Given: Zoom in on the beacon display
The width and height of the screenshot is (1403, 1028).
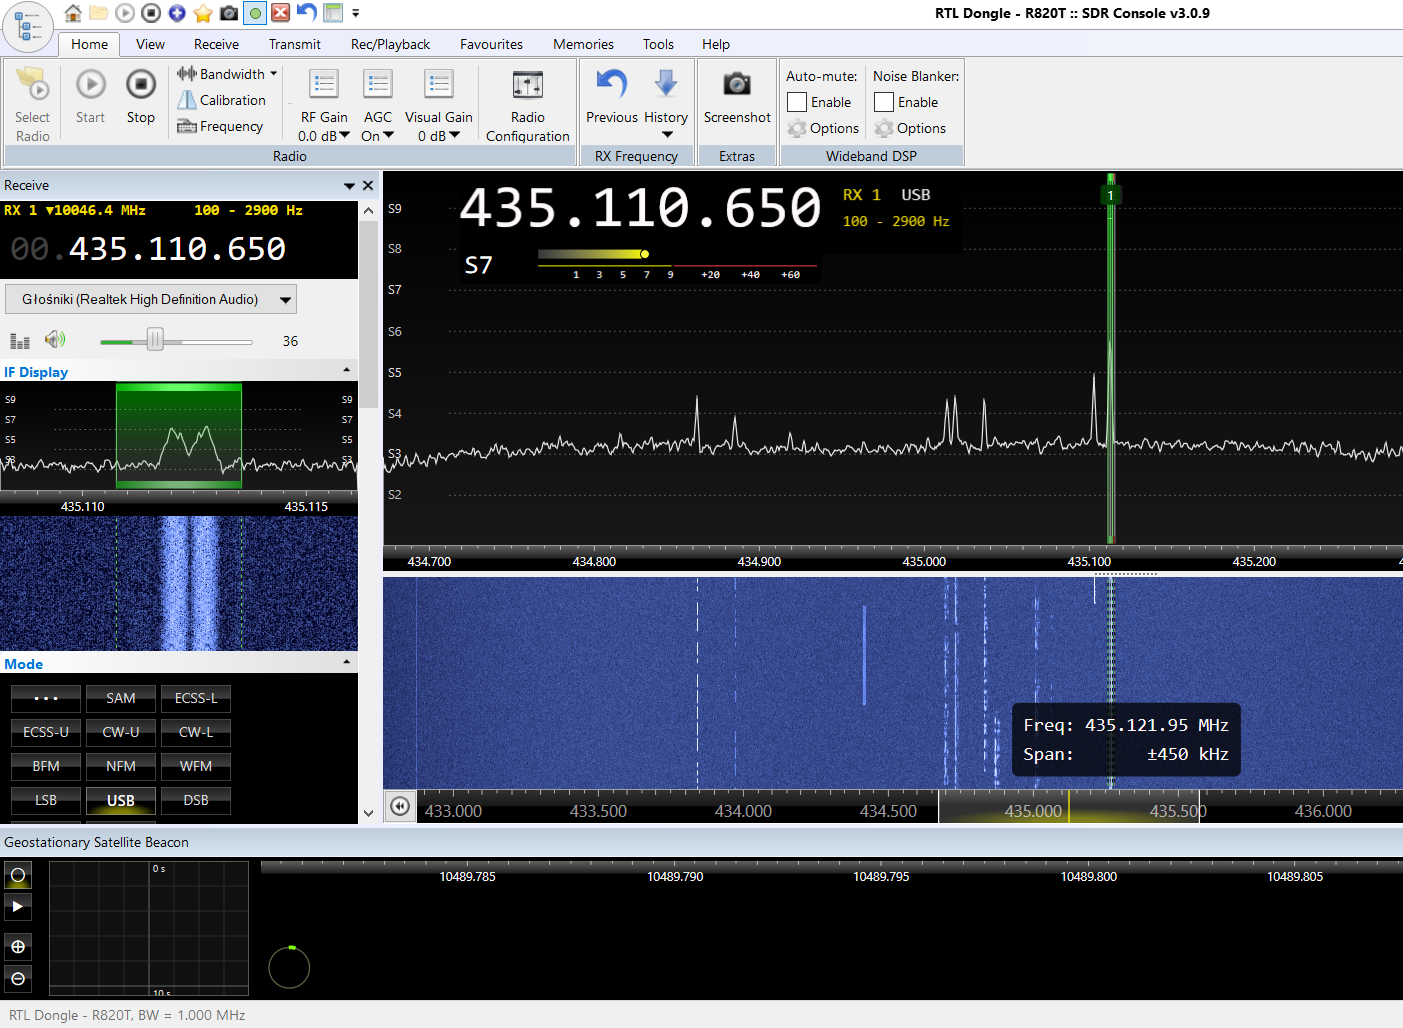Looking at the screenshot, I should 18,946.
